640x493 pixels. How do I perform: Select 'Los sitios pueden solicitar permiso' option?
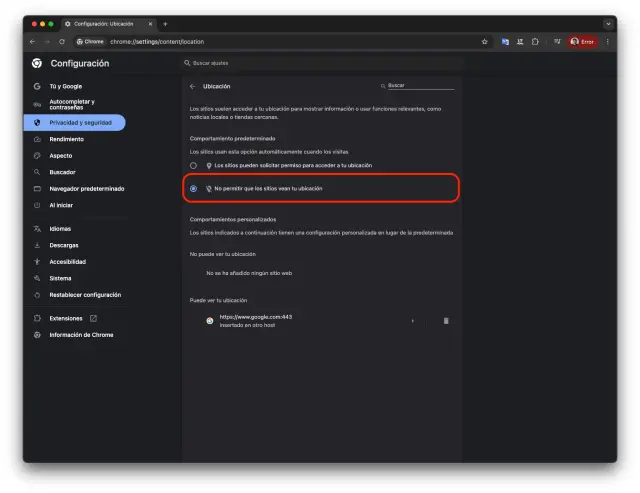pos(194,165)
